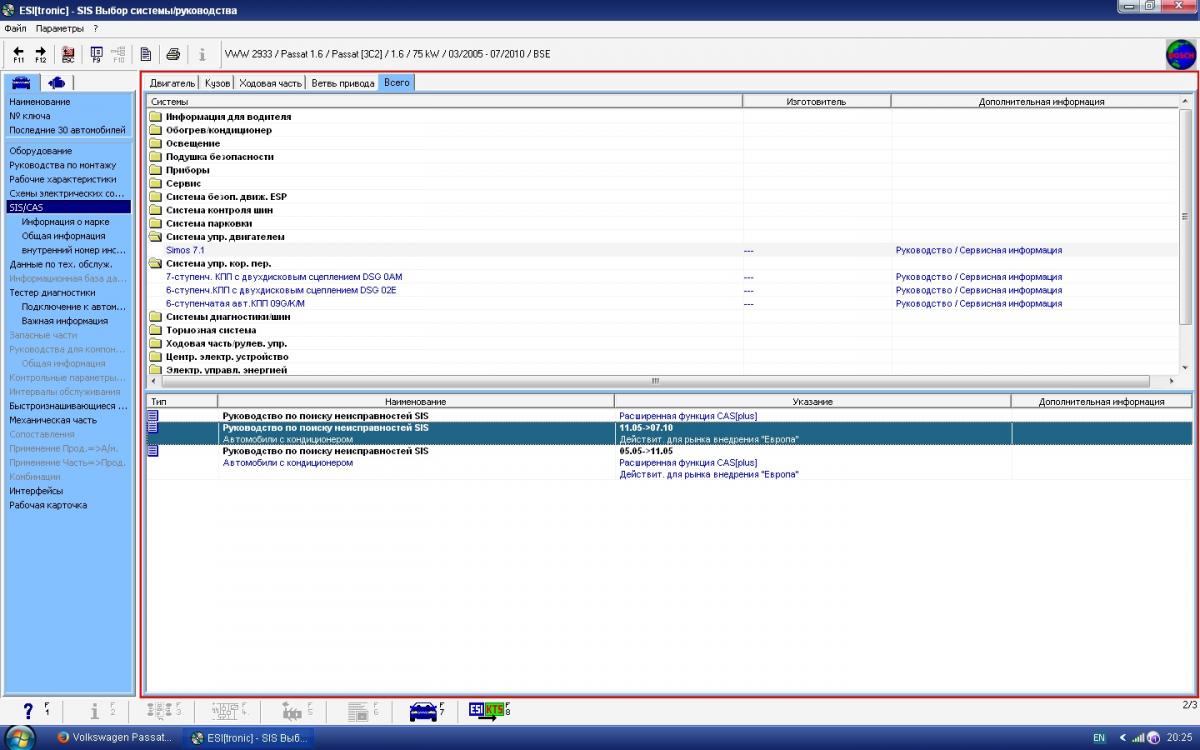This screenshot has width=1200, height=750.
Task: Click the document icon of 05.05->11.05 row
Action: pyautogui.click(x=153, y=451)
